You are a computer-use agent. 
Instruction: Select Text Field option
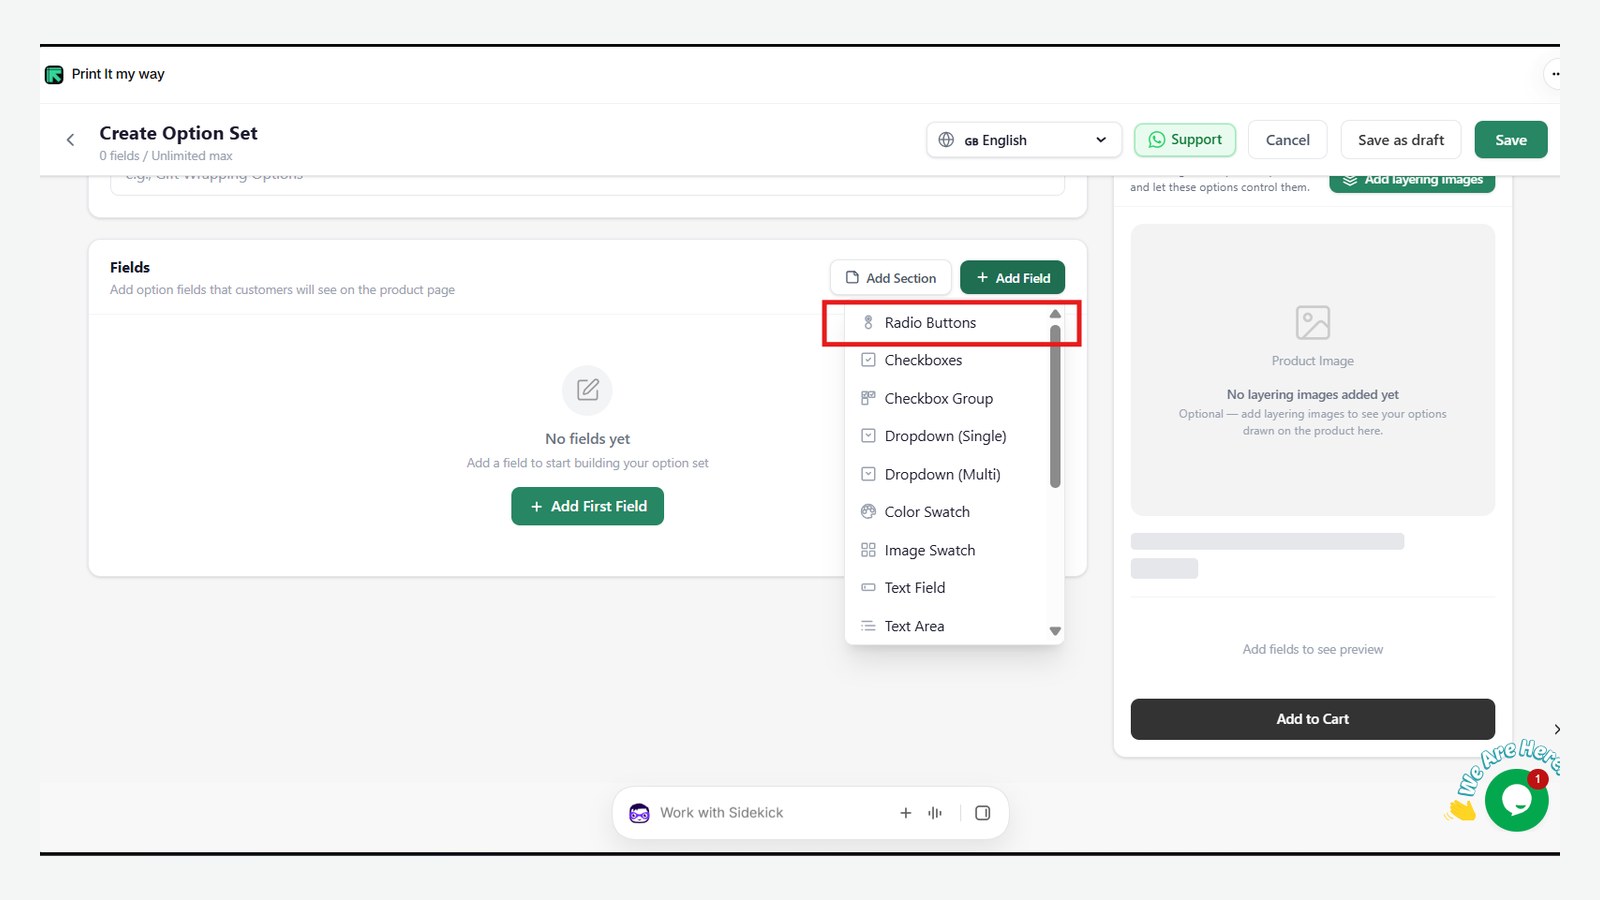(947, 588)
